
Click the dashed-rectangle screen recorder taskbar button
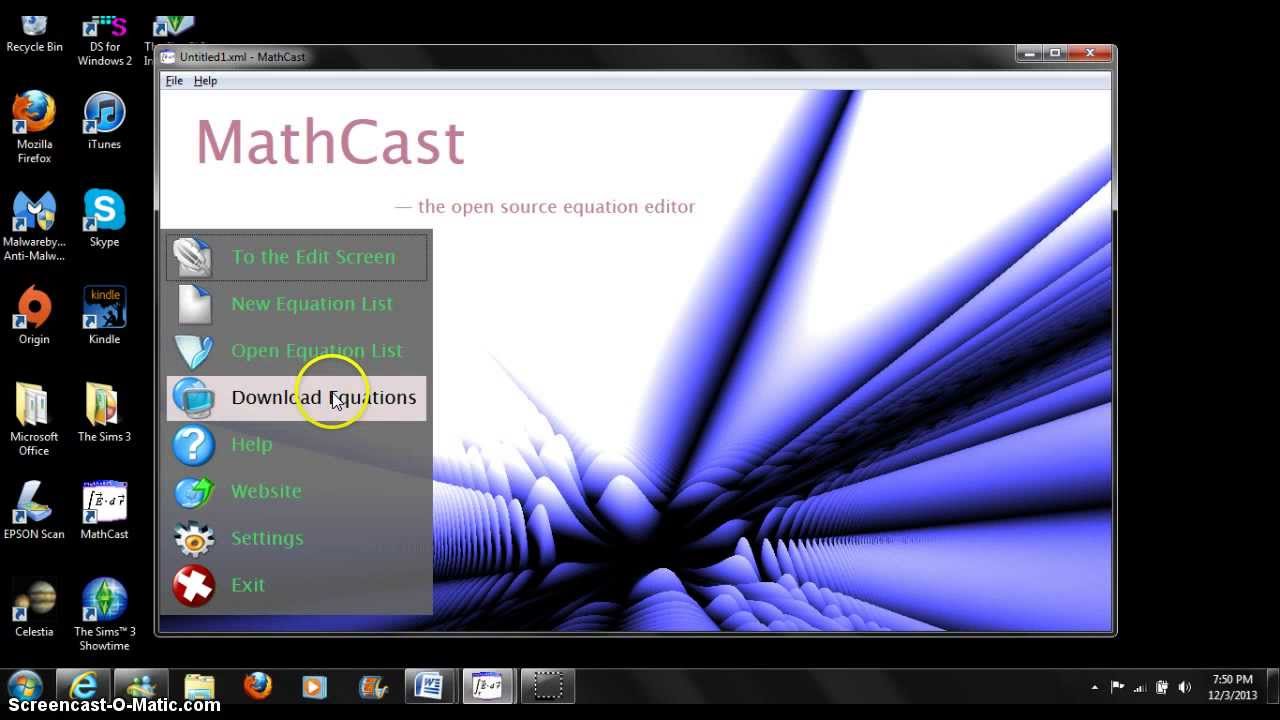[x=547, y=687]
